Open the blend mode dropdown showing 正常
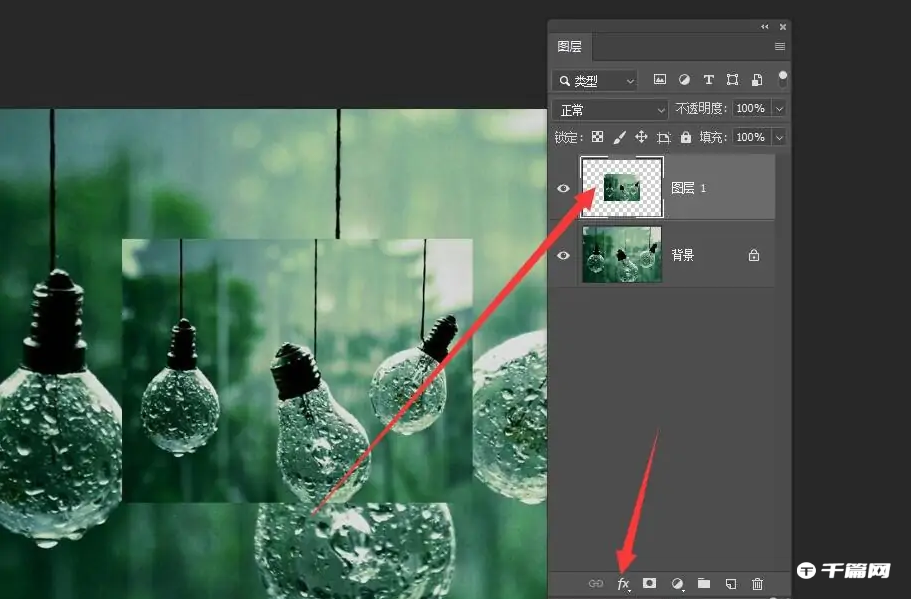Viewport: 911px width, 599px height. coord(609,109)
